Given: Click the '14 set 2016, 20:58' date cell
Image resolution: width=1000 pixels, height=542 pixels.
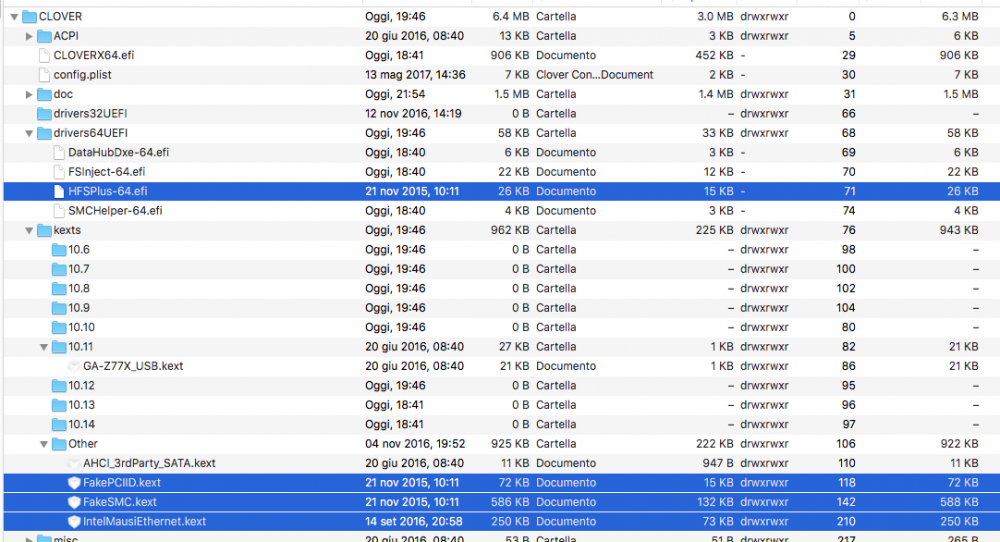Looking at the screenshot, I should pyautogui.click(x=414, y=522).
